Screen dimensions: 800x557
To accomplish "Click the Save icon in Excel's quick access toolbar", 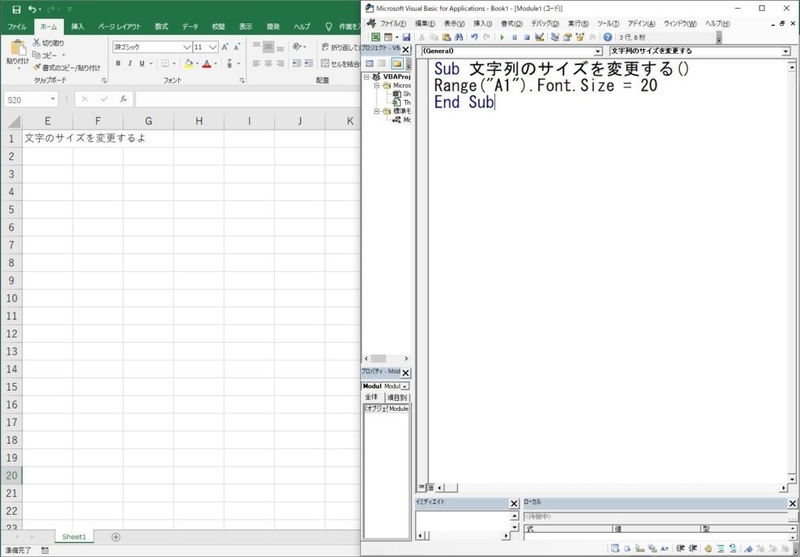I will tap(16, 9).
